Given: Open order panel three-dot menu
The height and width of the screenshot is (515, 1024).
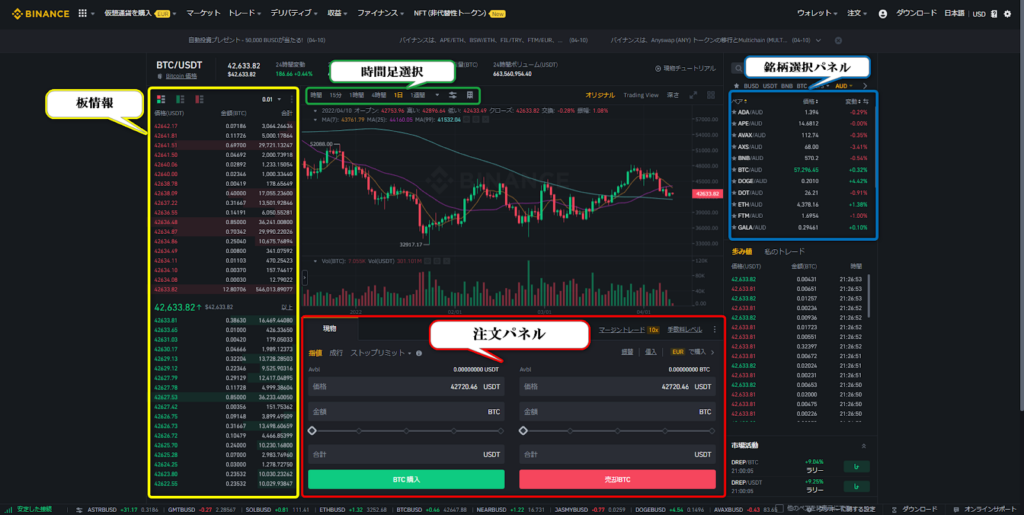Looking at the screenshot, I should (x=714, y=330).
